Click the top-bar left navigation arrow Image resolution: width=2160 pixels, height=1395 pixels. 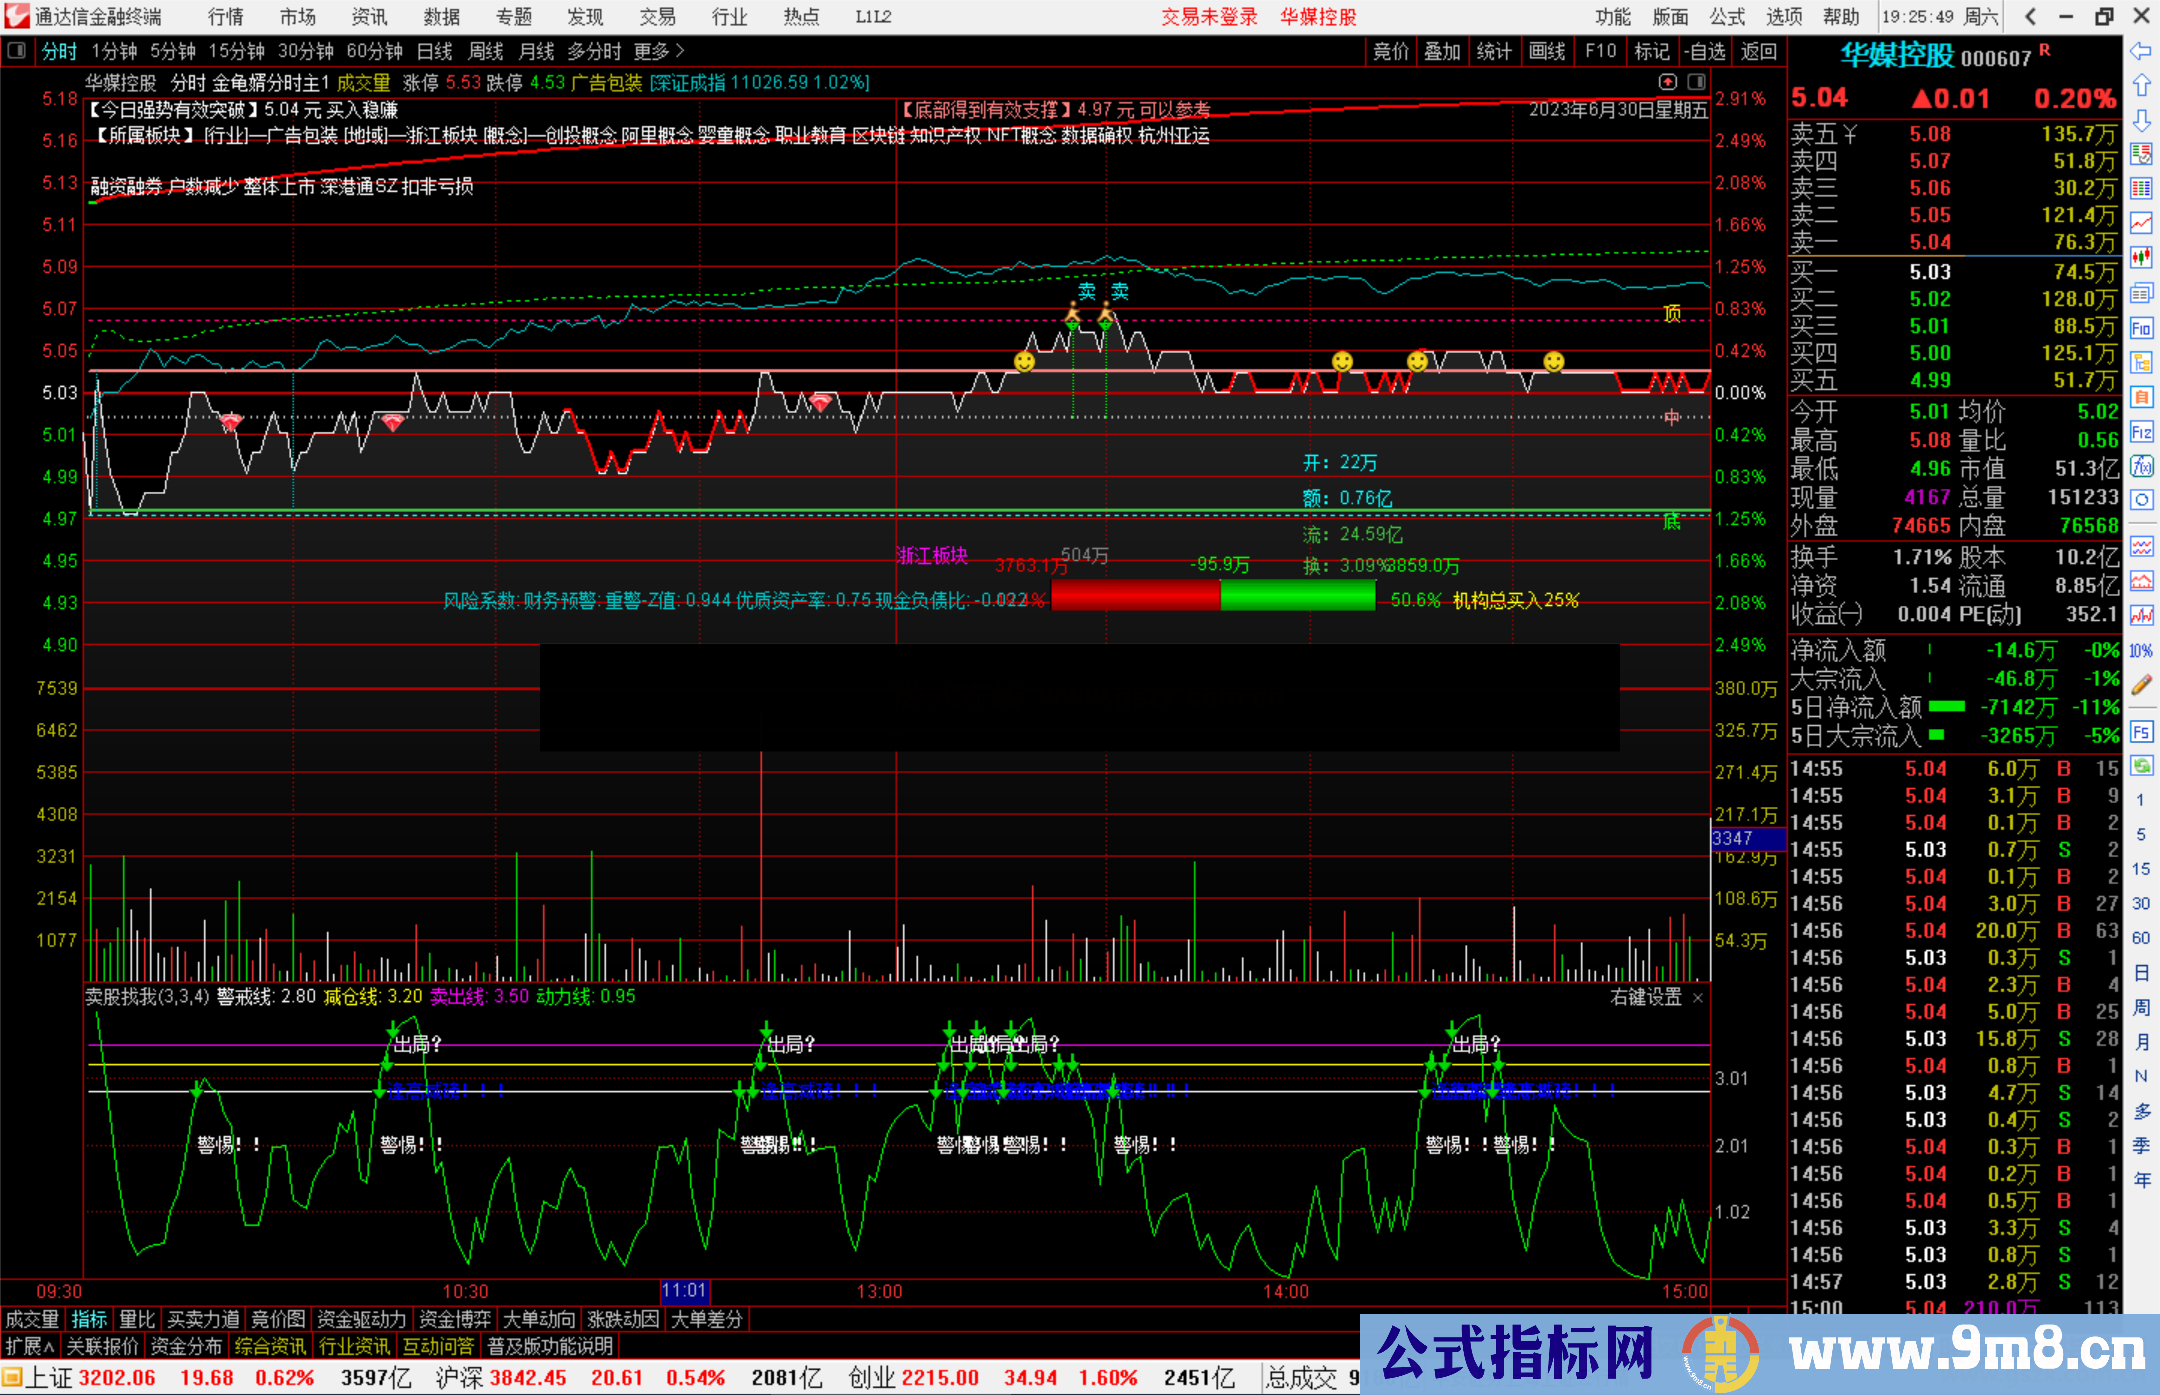2030,17
